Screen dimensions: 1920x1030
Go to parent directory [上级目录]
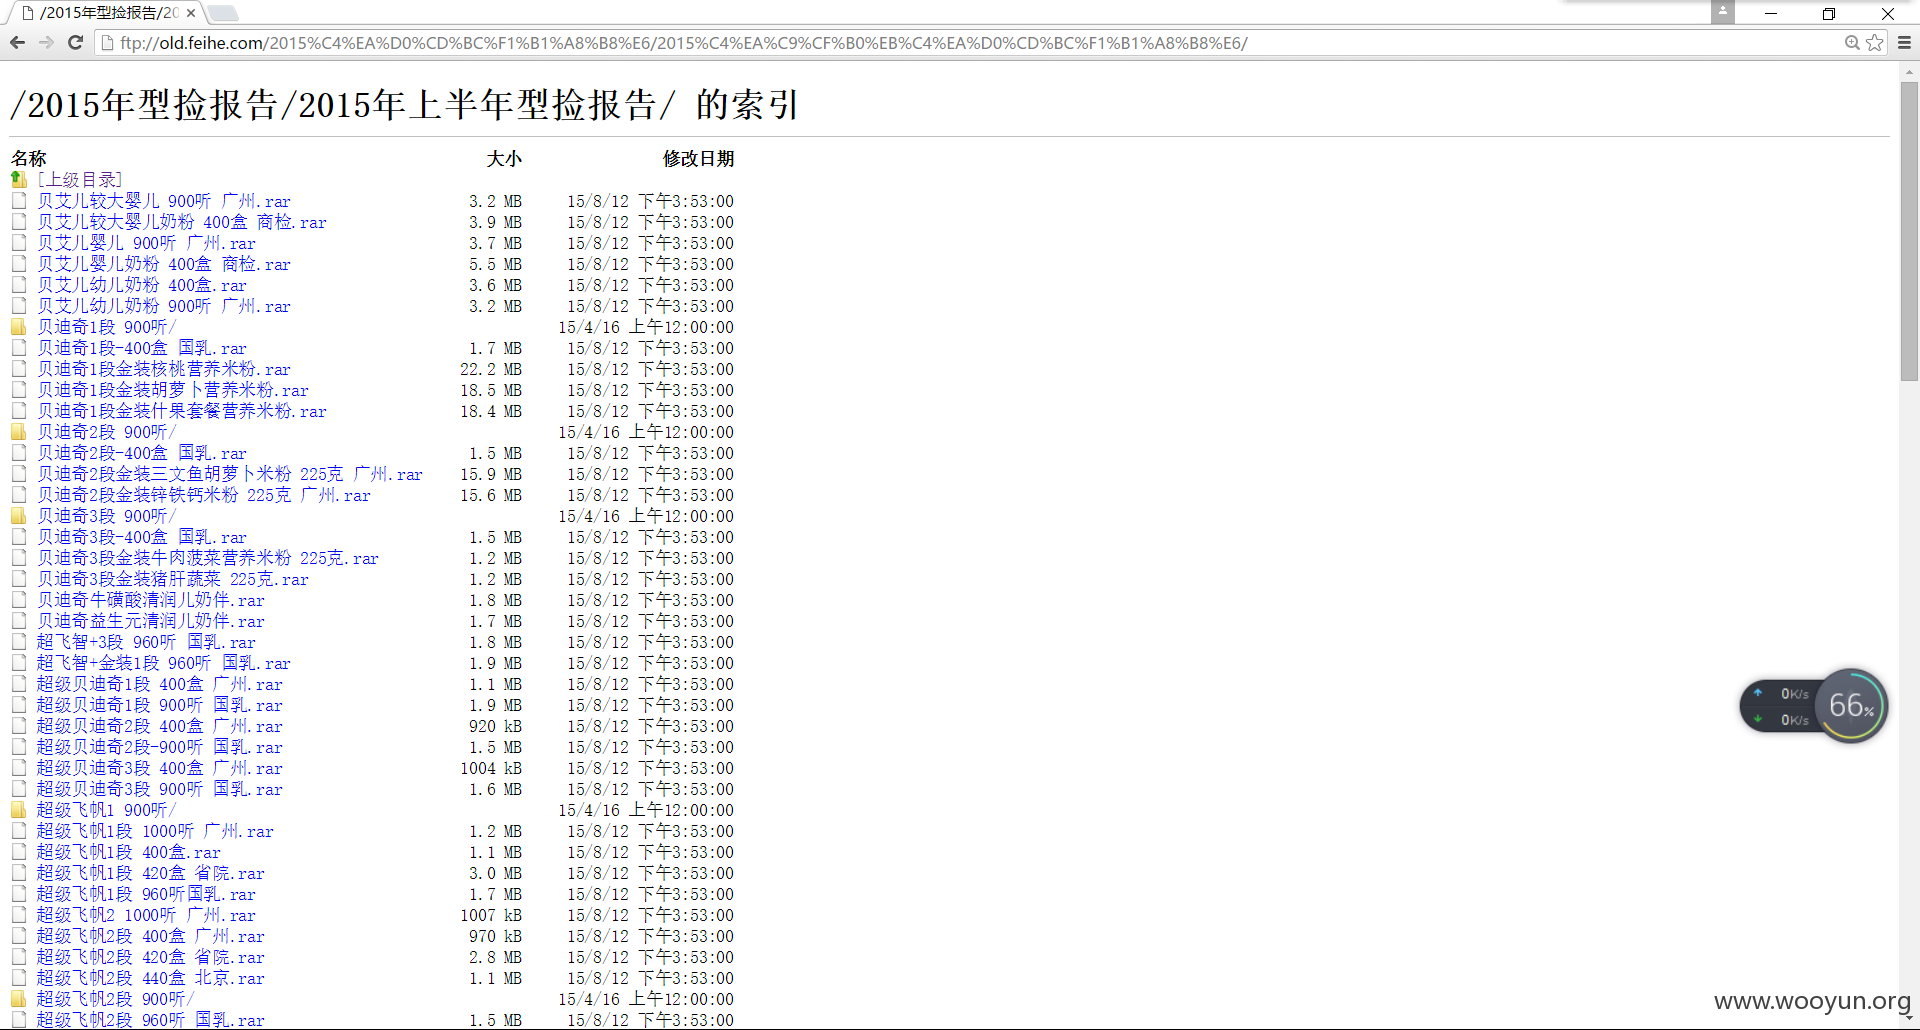pos(80,180)
